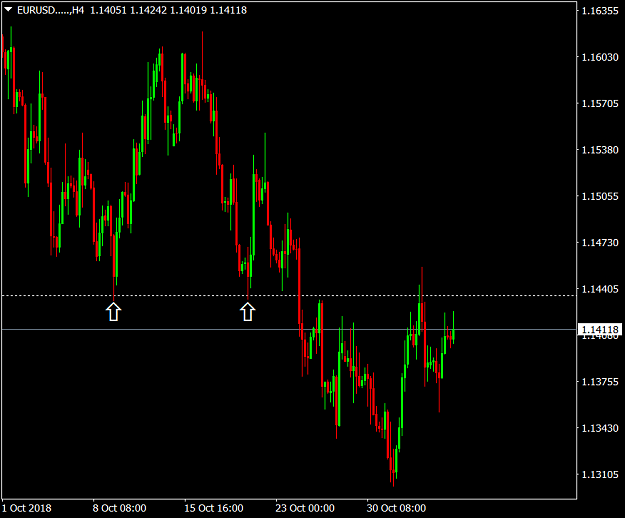
Task: Click the 1 Oct 2018 date label
Action: 27,508
